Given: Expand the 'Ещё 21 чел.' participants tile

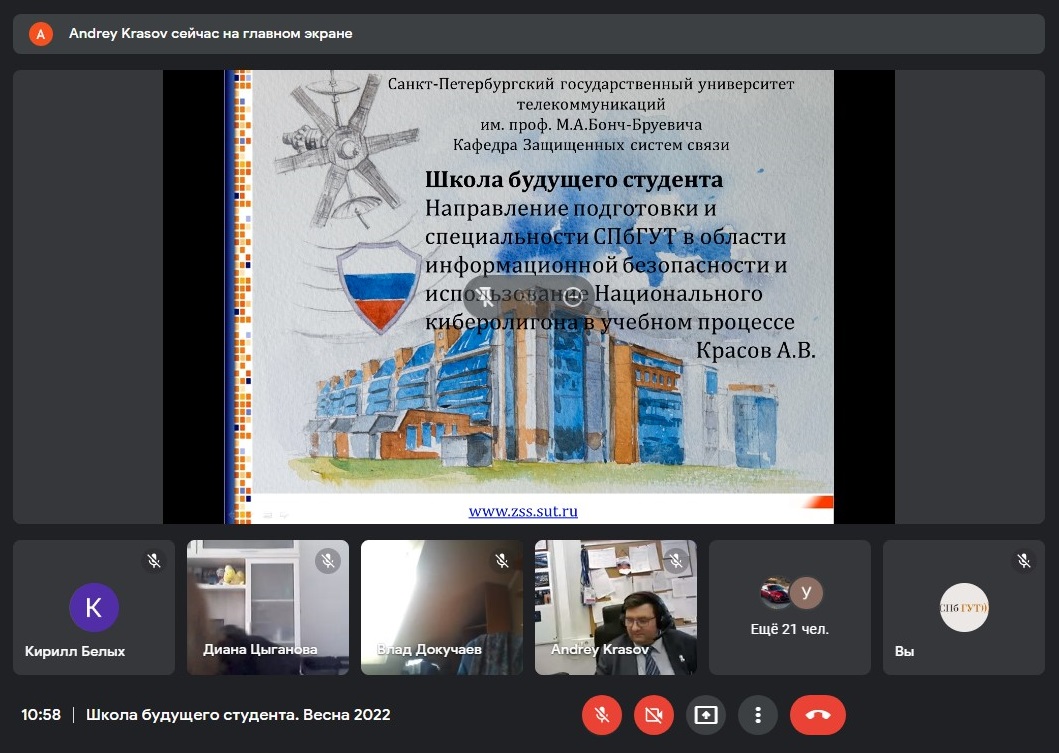Looking at the screenshot, I should 790,607.
